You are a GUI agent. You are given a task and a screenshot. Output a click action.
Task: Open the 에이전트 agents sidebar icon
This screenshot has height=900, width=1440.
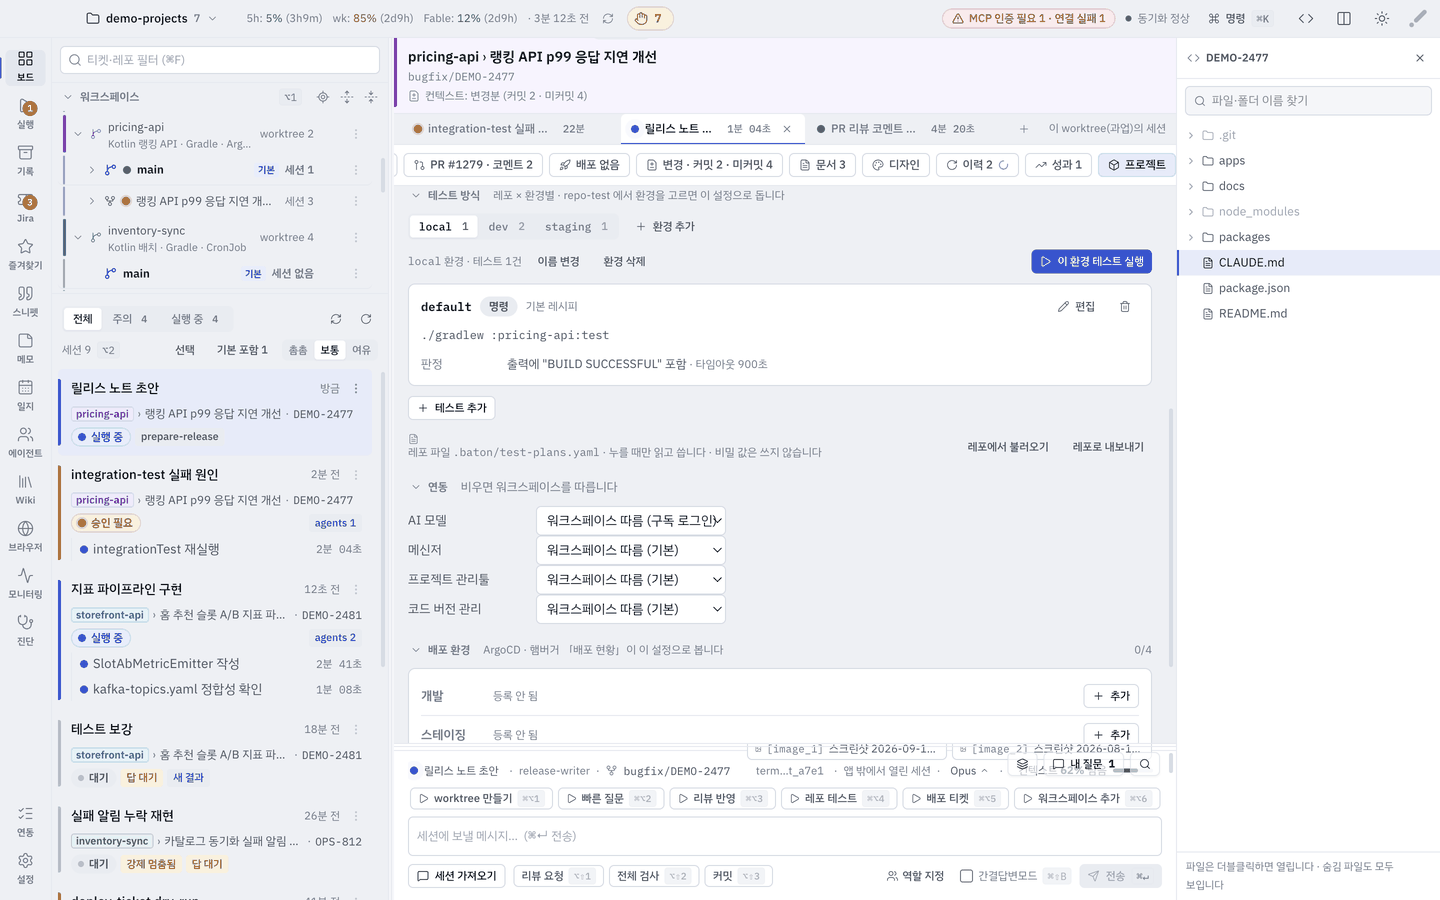[x=25, y=442]
